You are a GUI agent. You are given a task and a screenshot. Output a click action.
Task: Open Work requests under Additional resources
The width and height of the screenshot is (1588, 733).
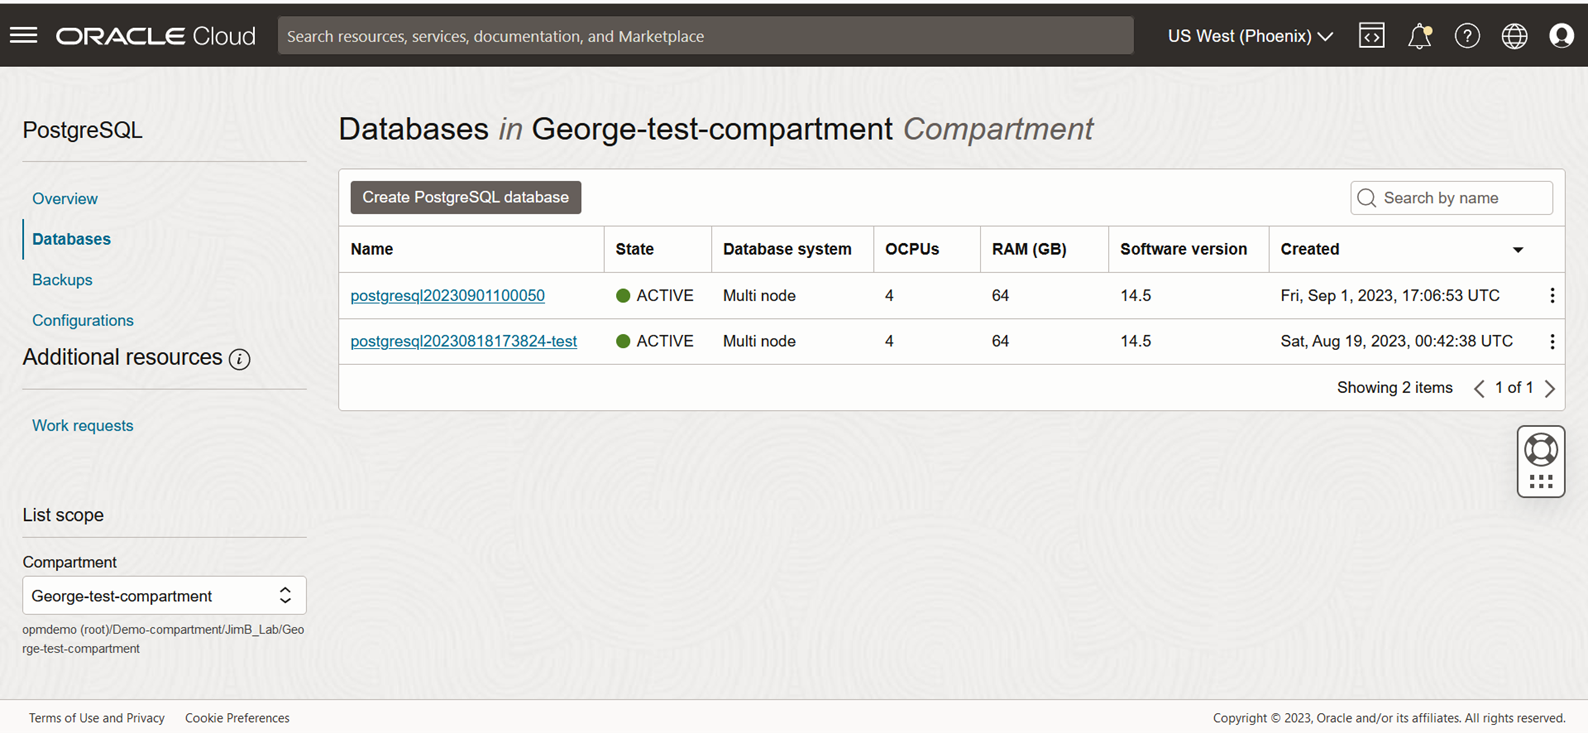tap(82, 425)
